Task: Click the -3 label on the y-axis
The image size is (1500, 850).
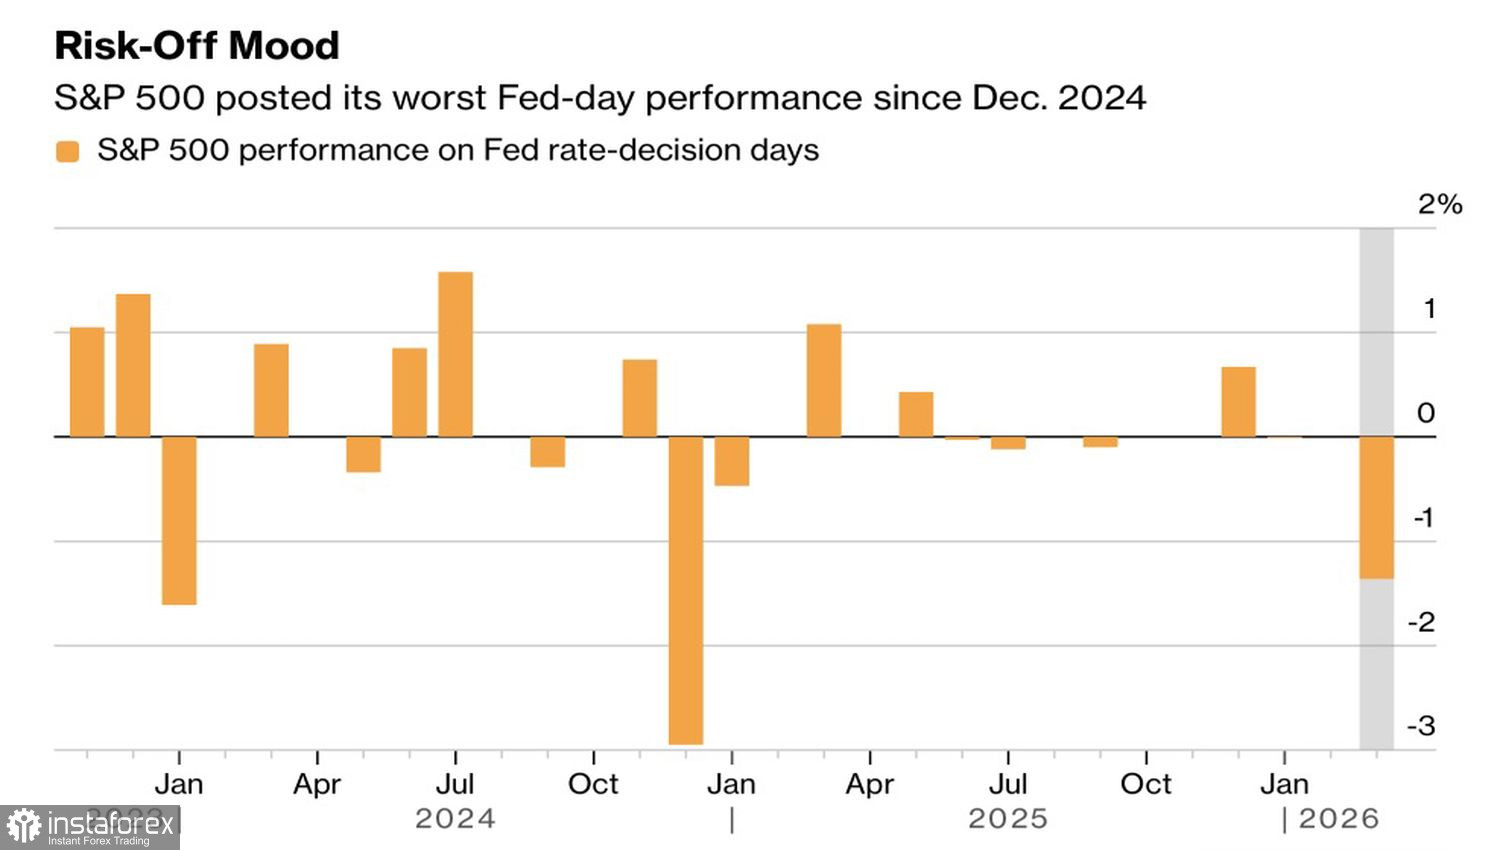Action: [x=1421, y=726]
